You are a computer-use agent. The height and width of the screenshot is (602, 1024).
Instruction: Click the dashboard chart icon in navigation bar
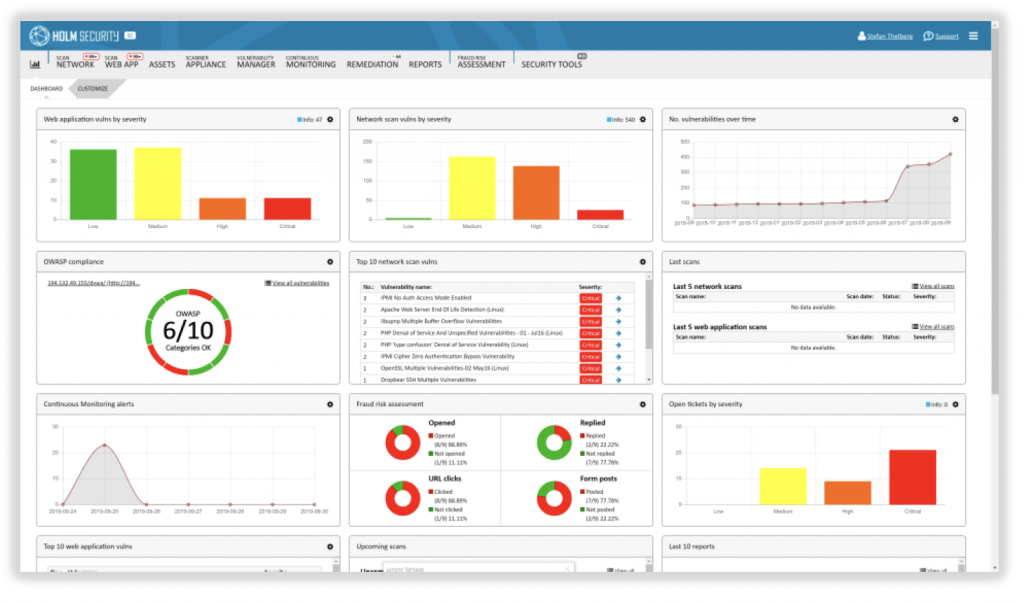35,64
